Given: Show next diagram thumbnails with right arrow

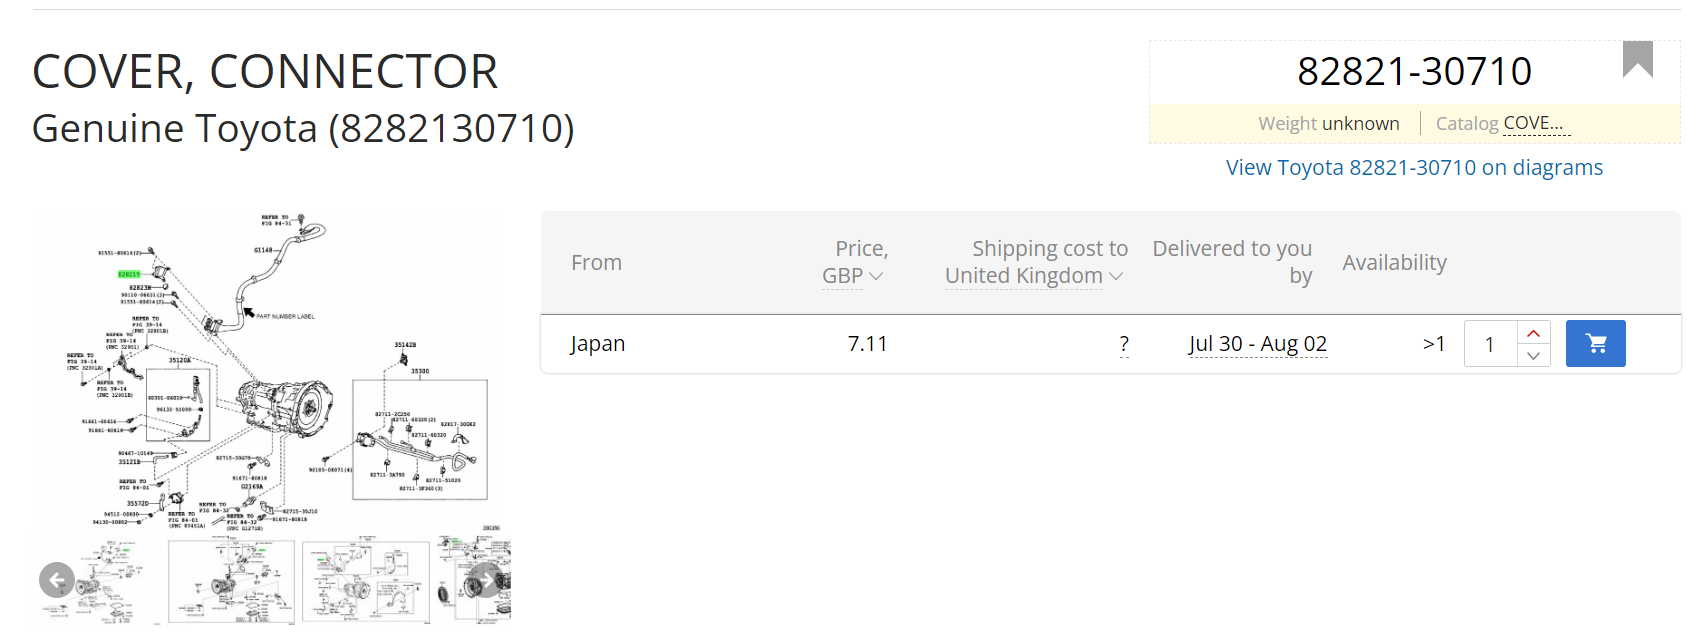Looking at the screenshot, I should (486, 579).
